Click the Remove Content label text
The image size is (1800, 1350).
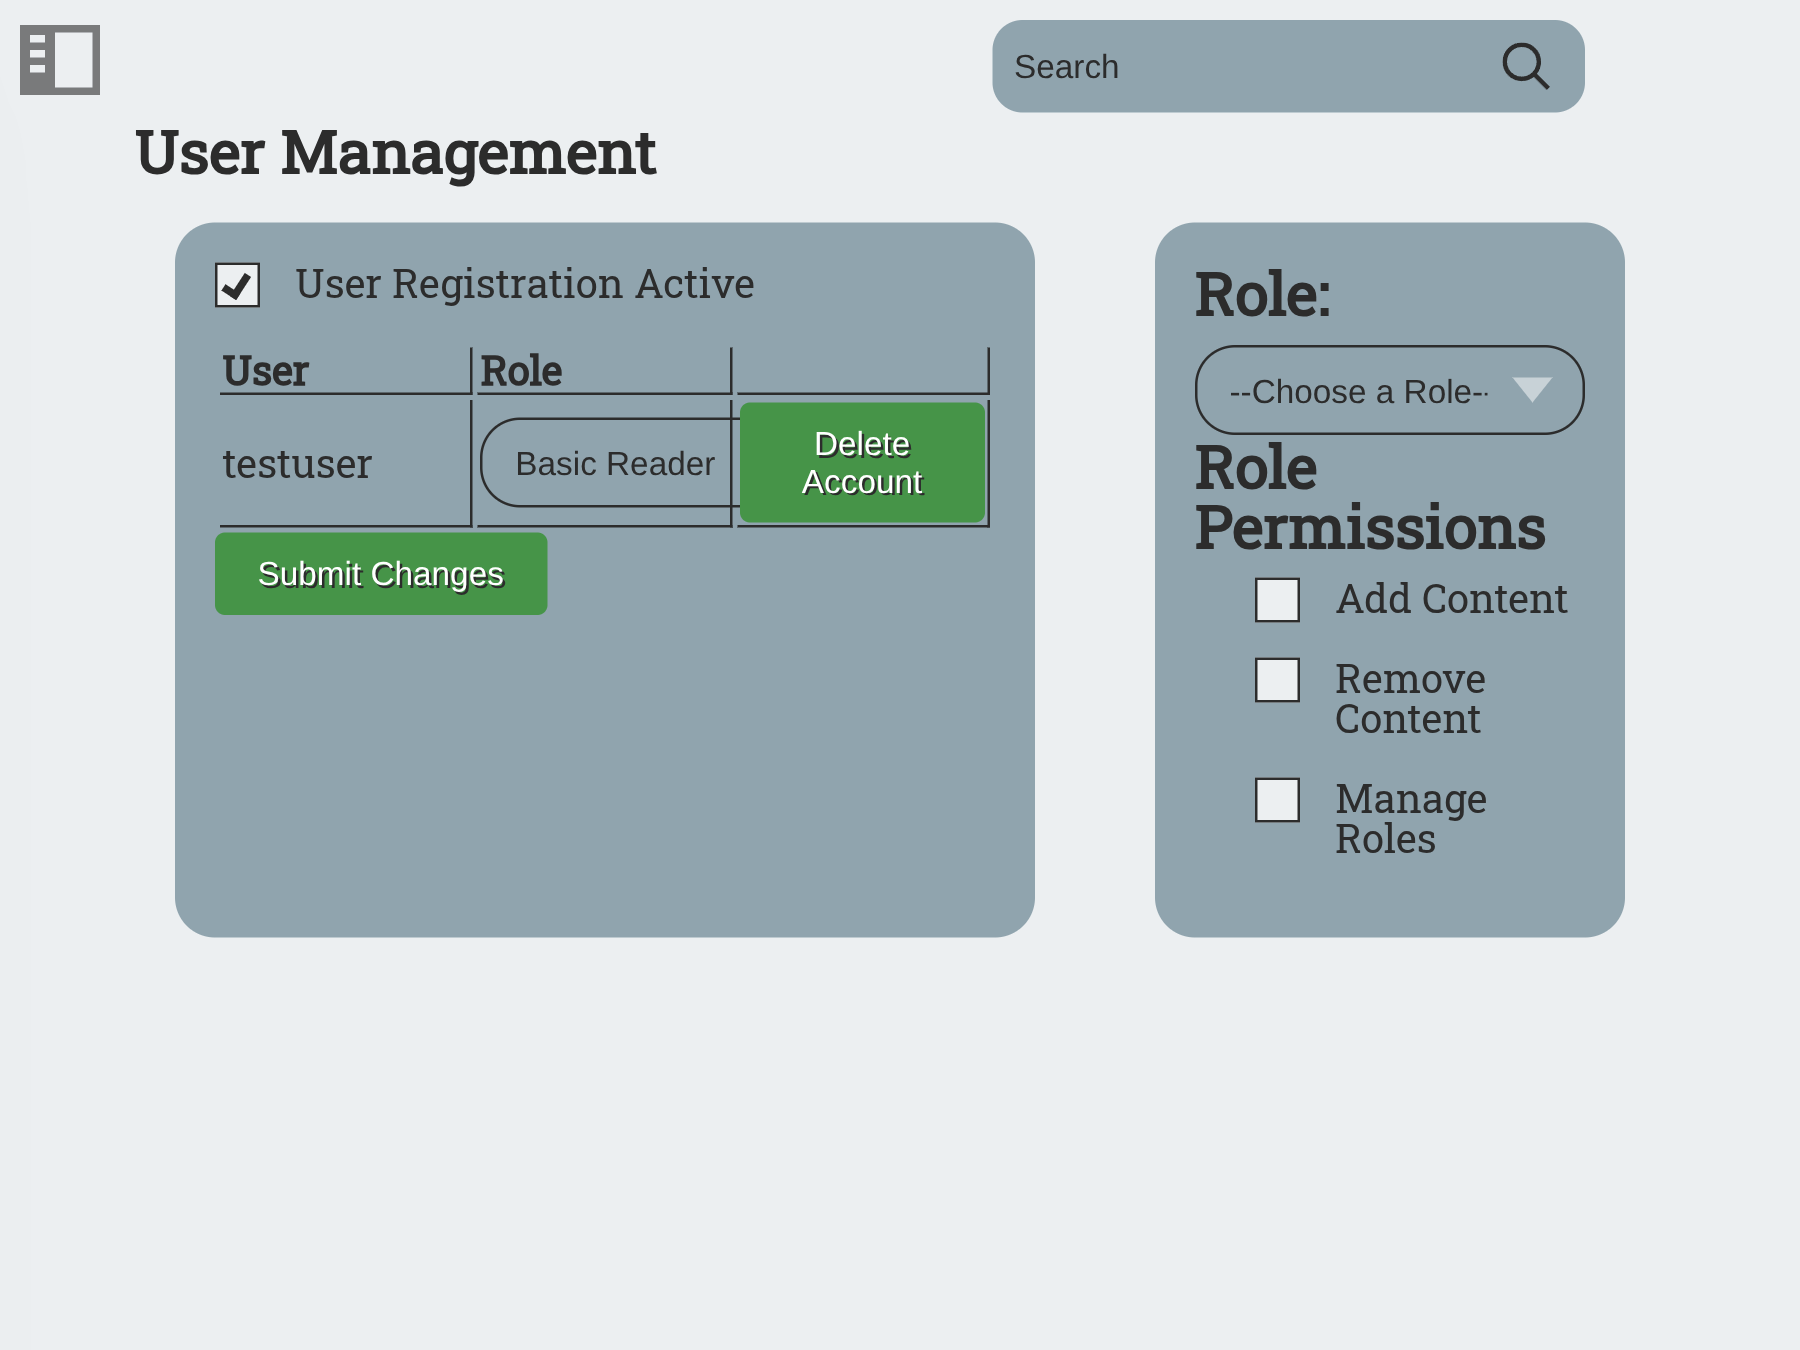click(1410, 699)
